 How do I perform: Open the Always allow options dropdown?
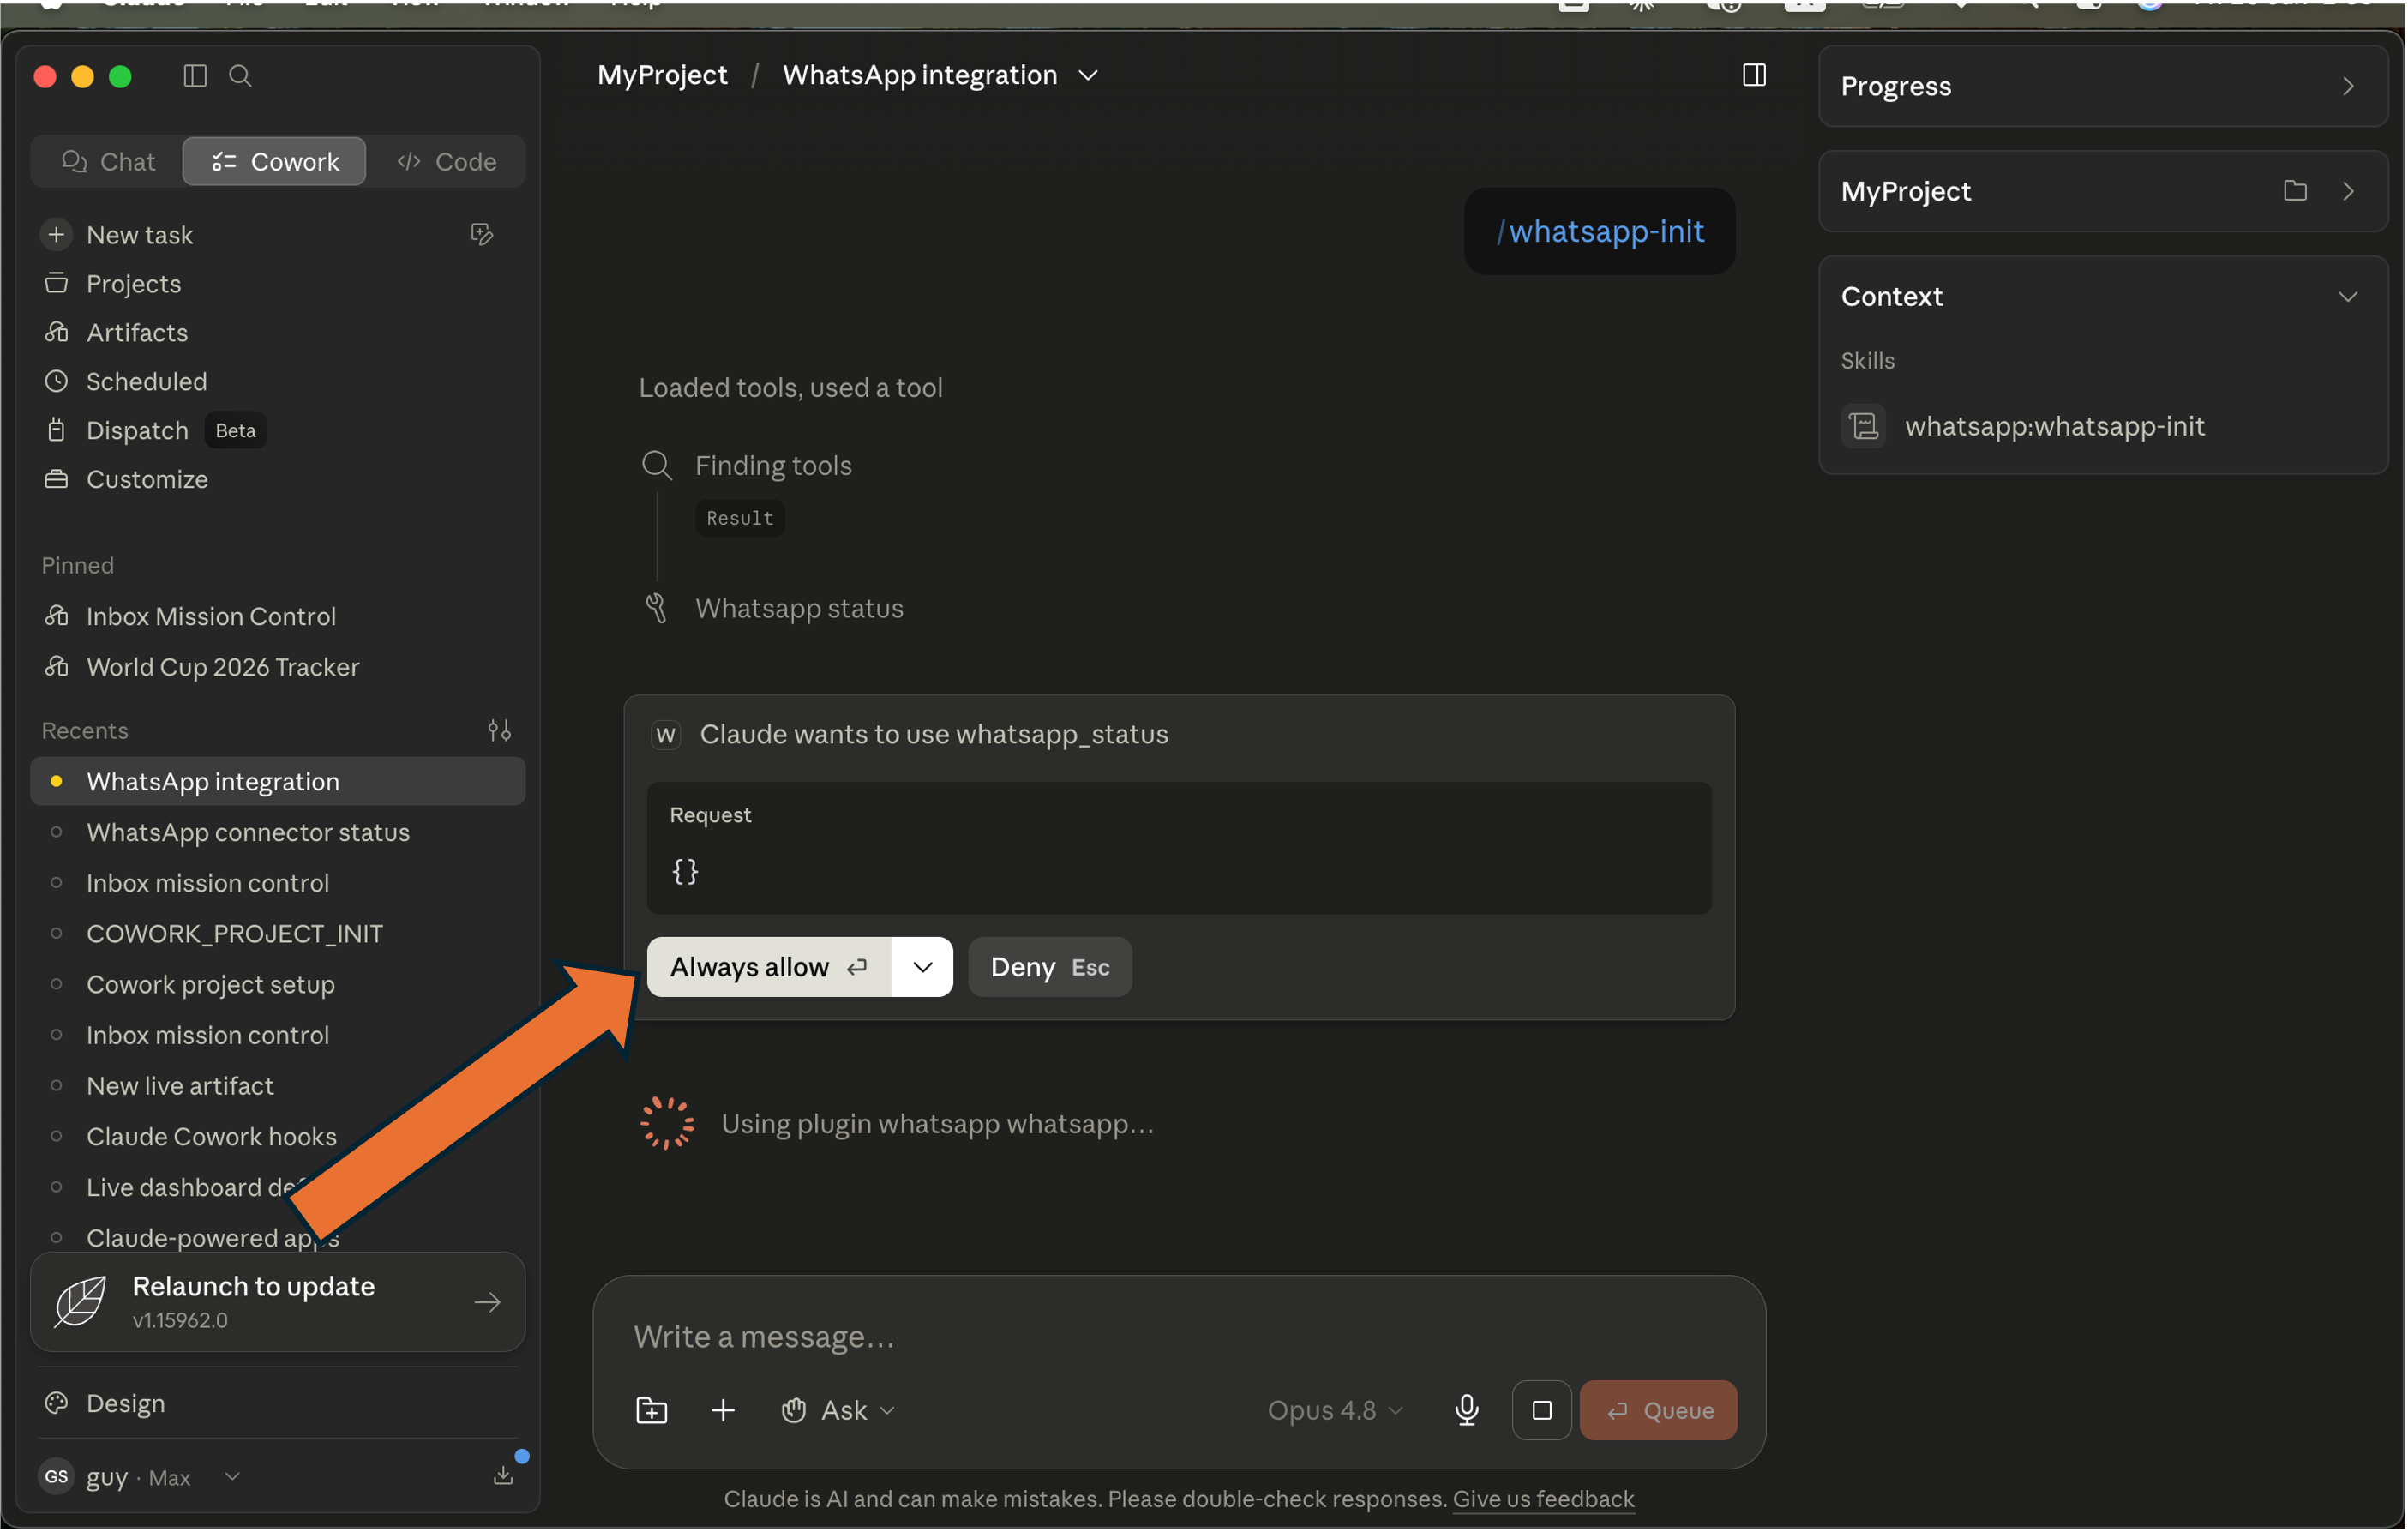[x=923, y=968]
